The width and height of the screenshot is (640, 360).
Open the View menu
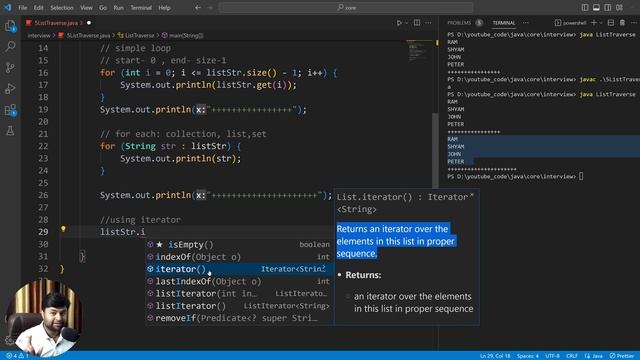tap(86, 7)
